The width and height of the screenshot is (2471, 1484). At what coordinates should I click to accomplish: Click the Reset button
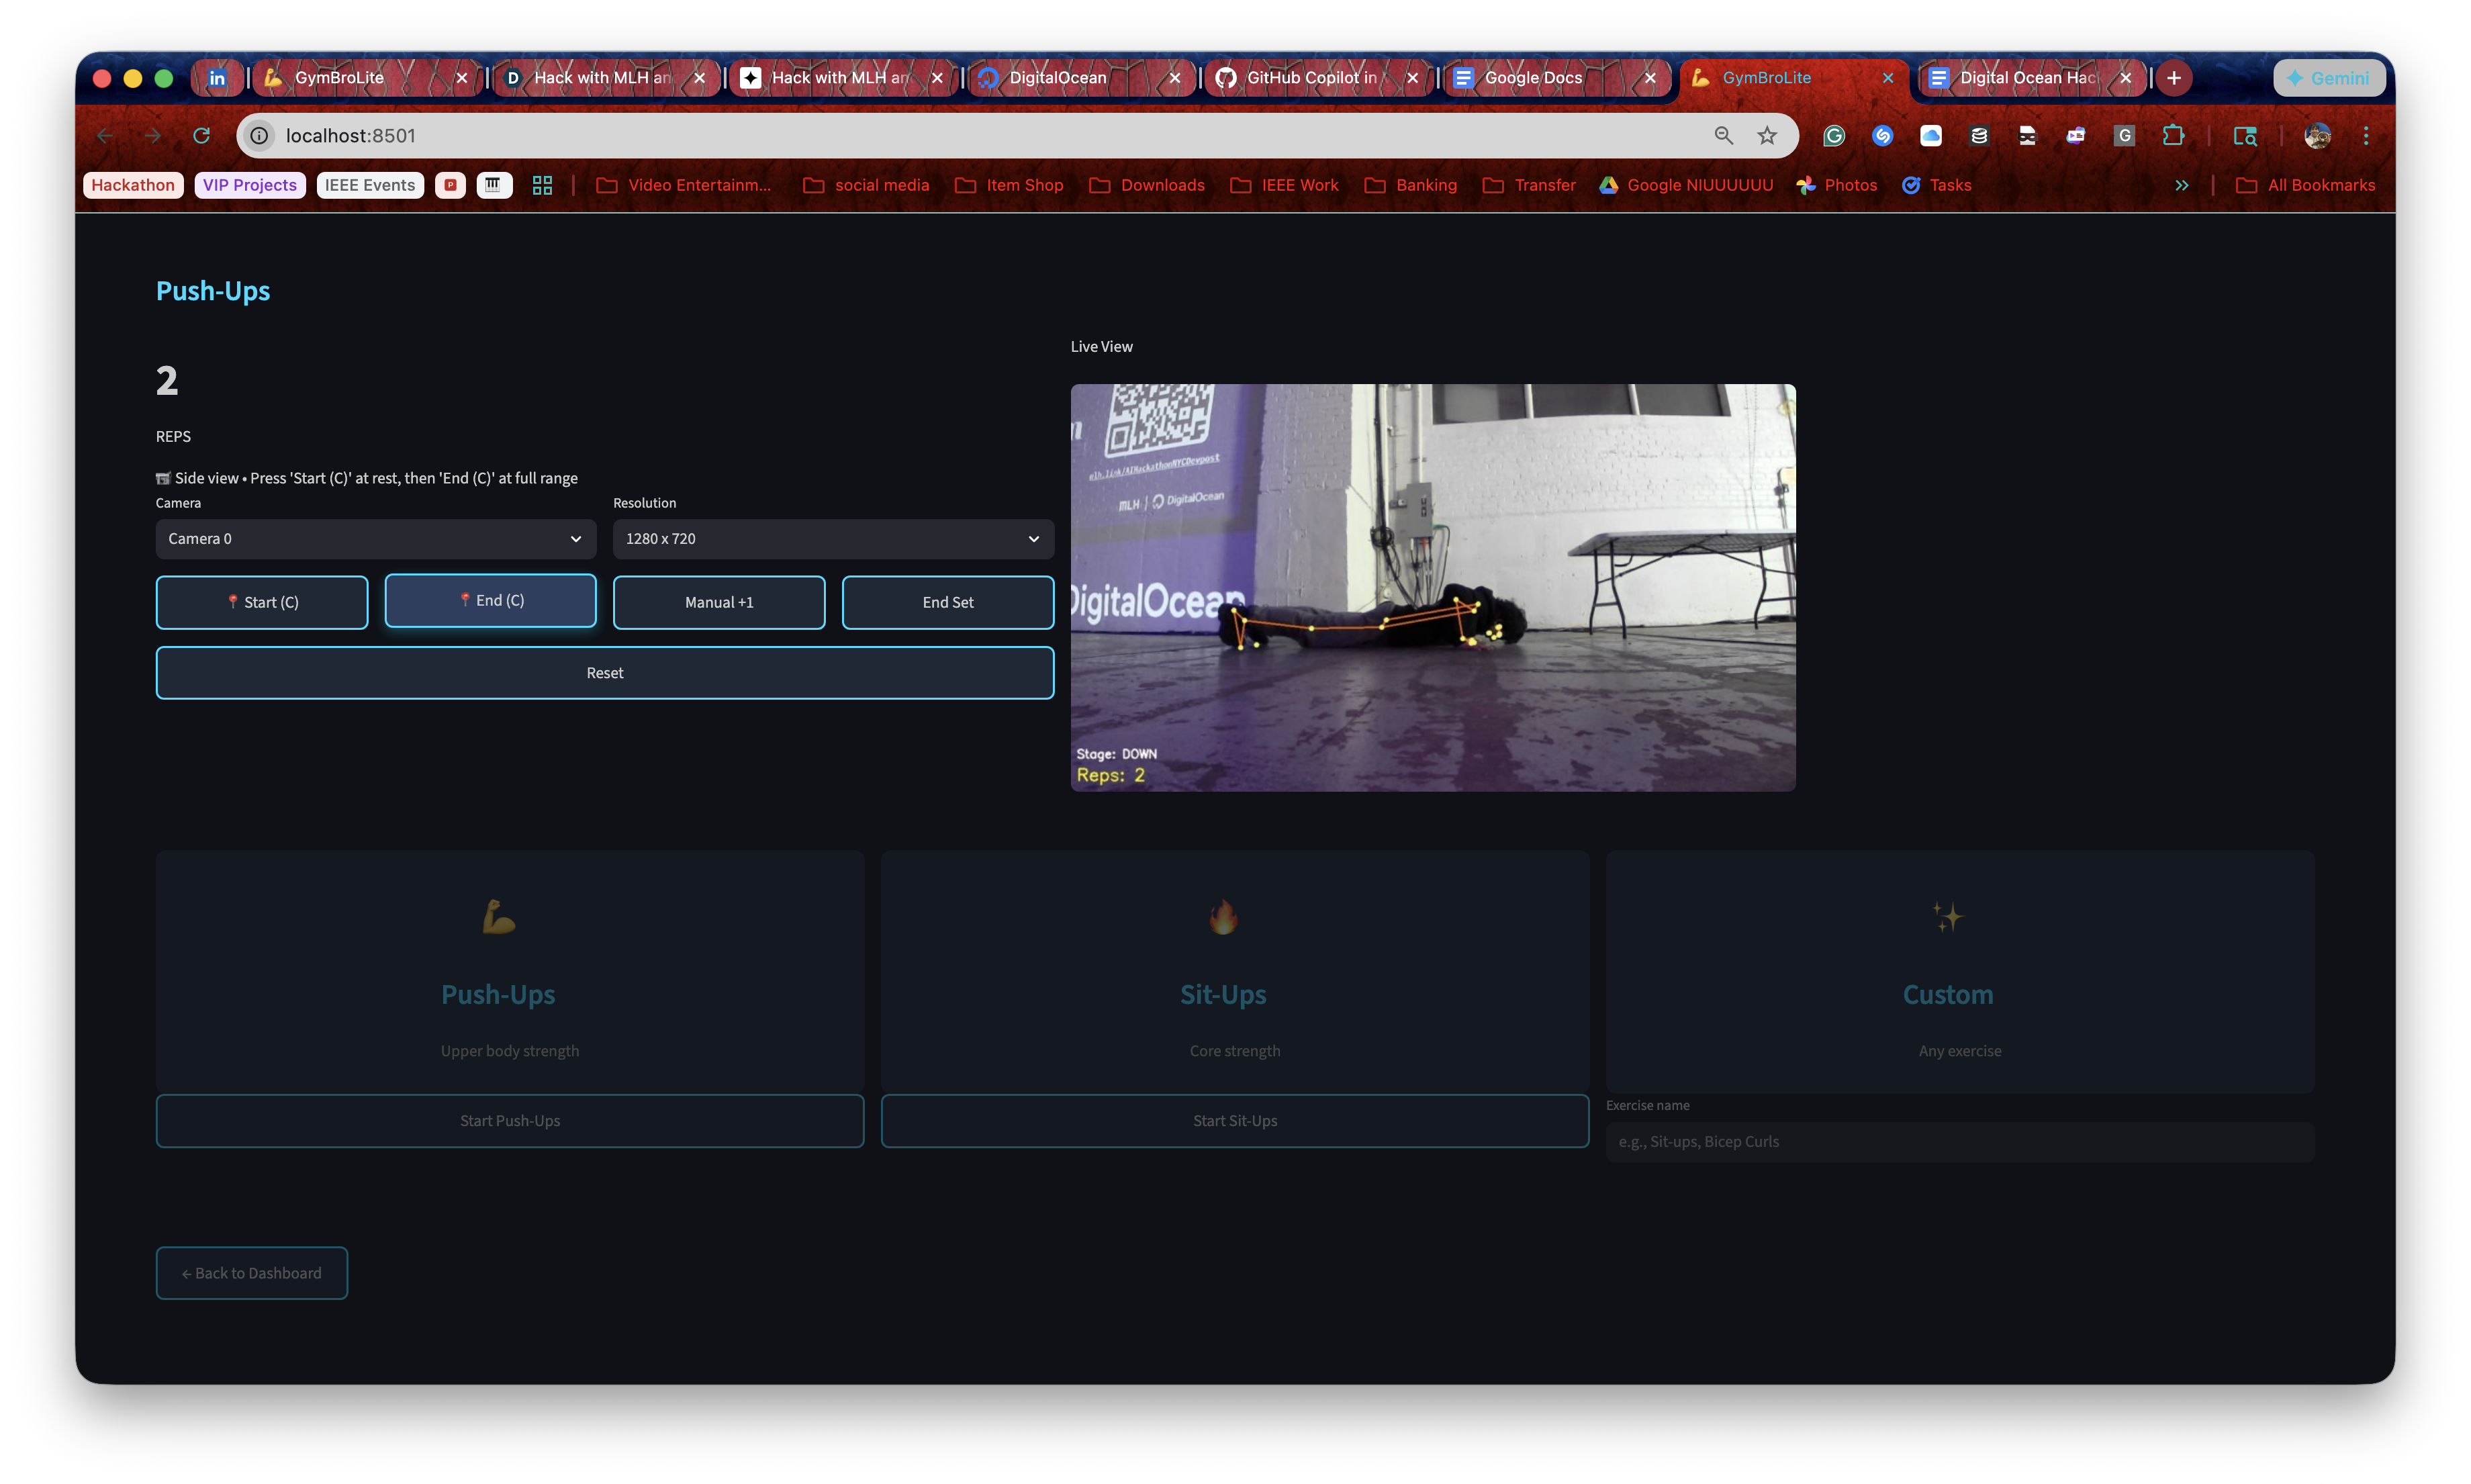[604, 673]
